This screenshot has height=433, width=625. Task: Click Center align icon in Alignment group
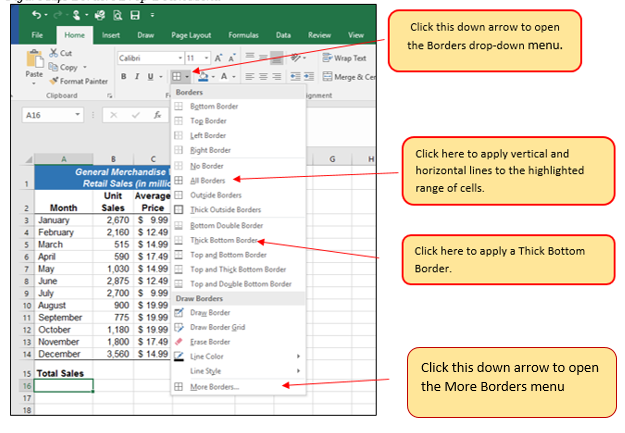[x=263, y=76]
